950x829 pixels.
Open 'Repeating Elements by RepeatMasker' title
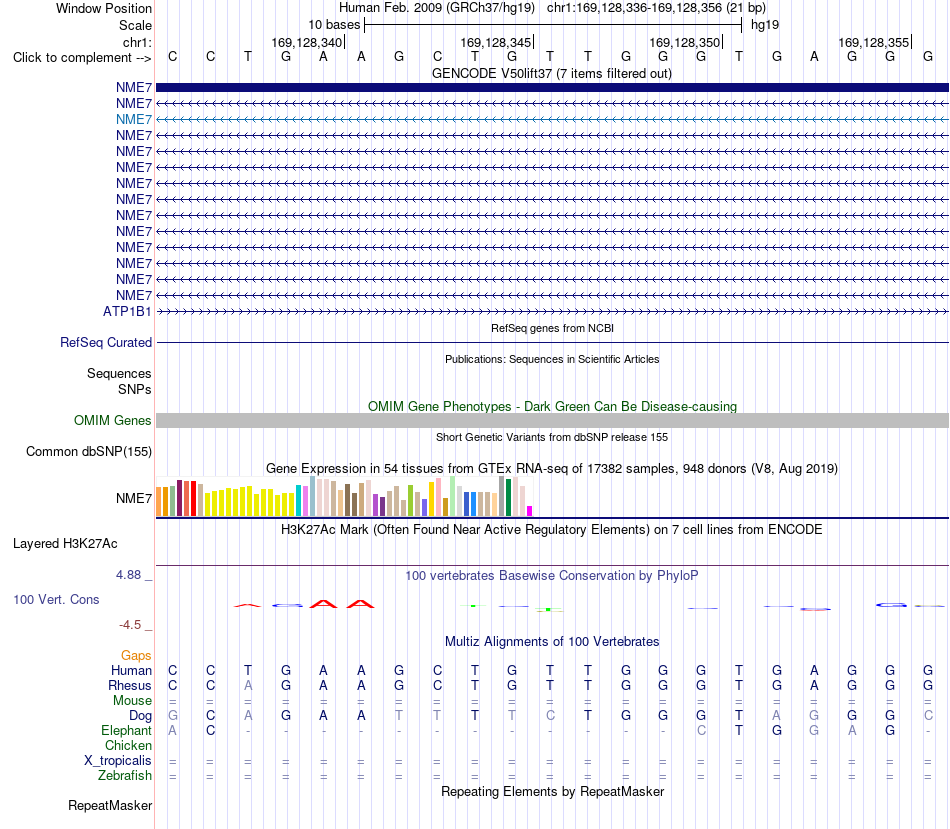tap(552, 792)
